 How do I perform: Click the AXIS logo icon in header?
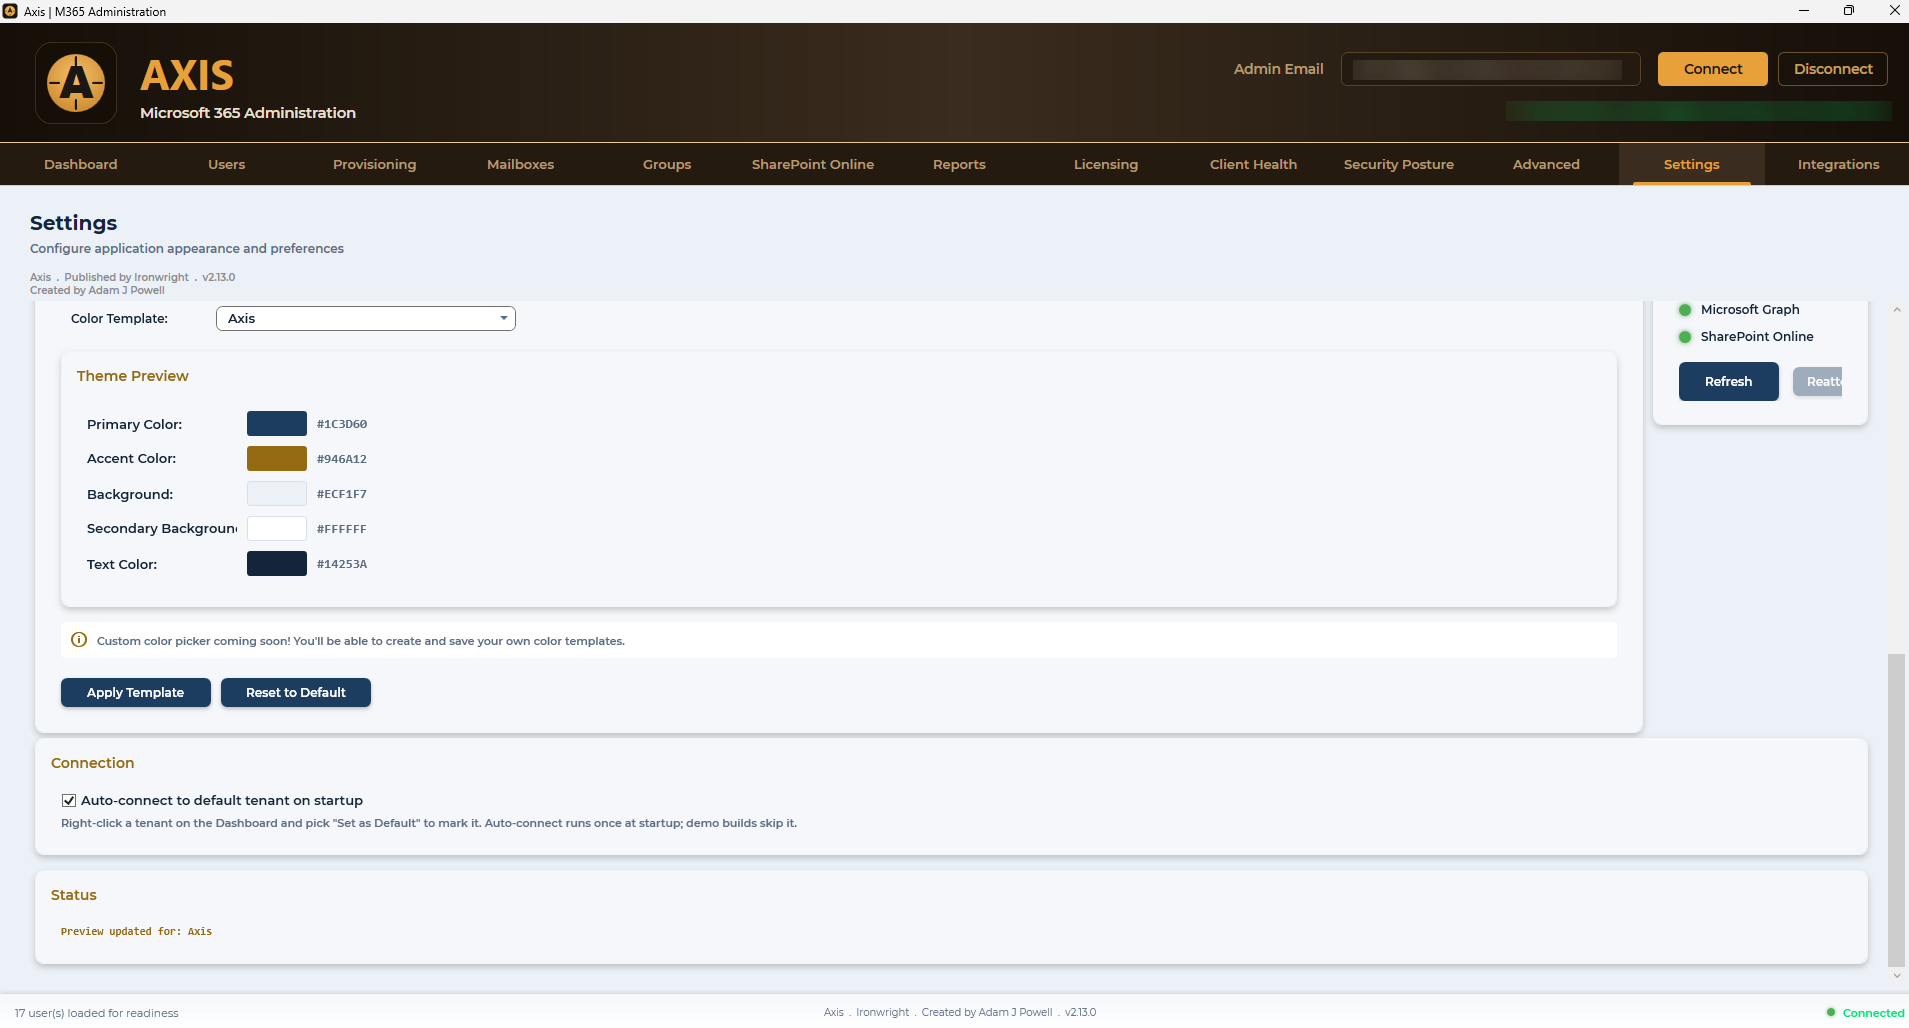(x=76, y=83)
